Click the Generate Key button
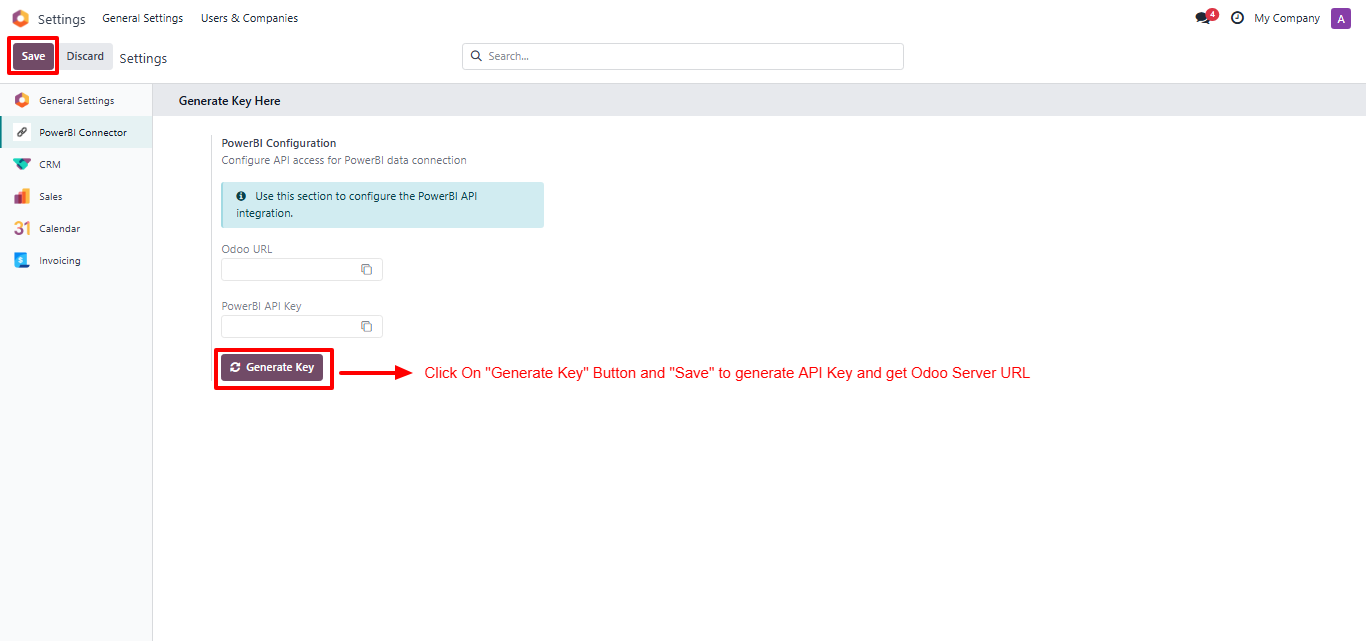 272,367
